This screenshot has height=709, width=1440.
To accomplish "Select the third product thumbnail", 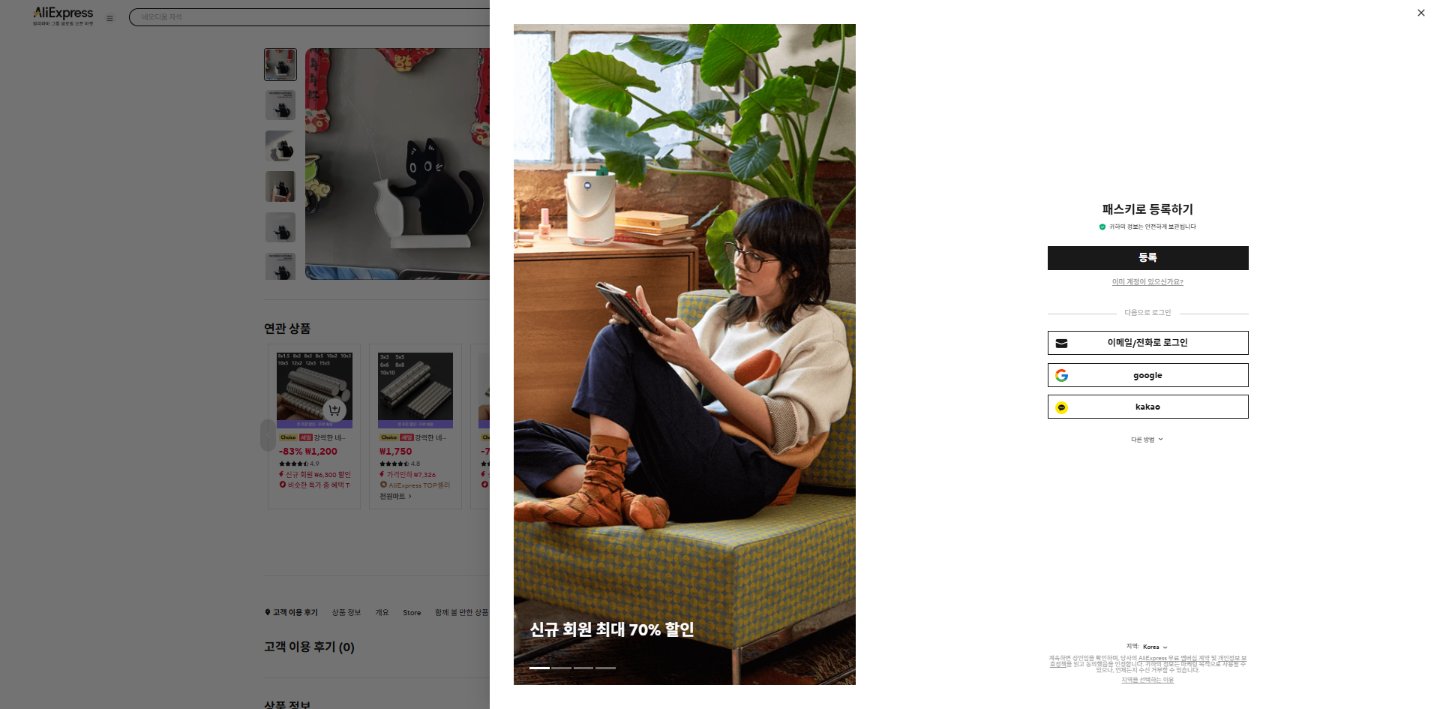I will point(280,146).
